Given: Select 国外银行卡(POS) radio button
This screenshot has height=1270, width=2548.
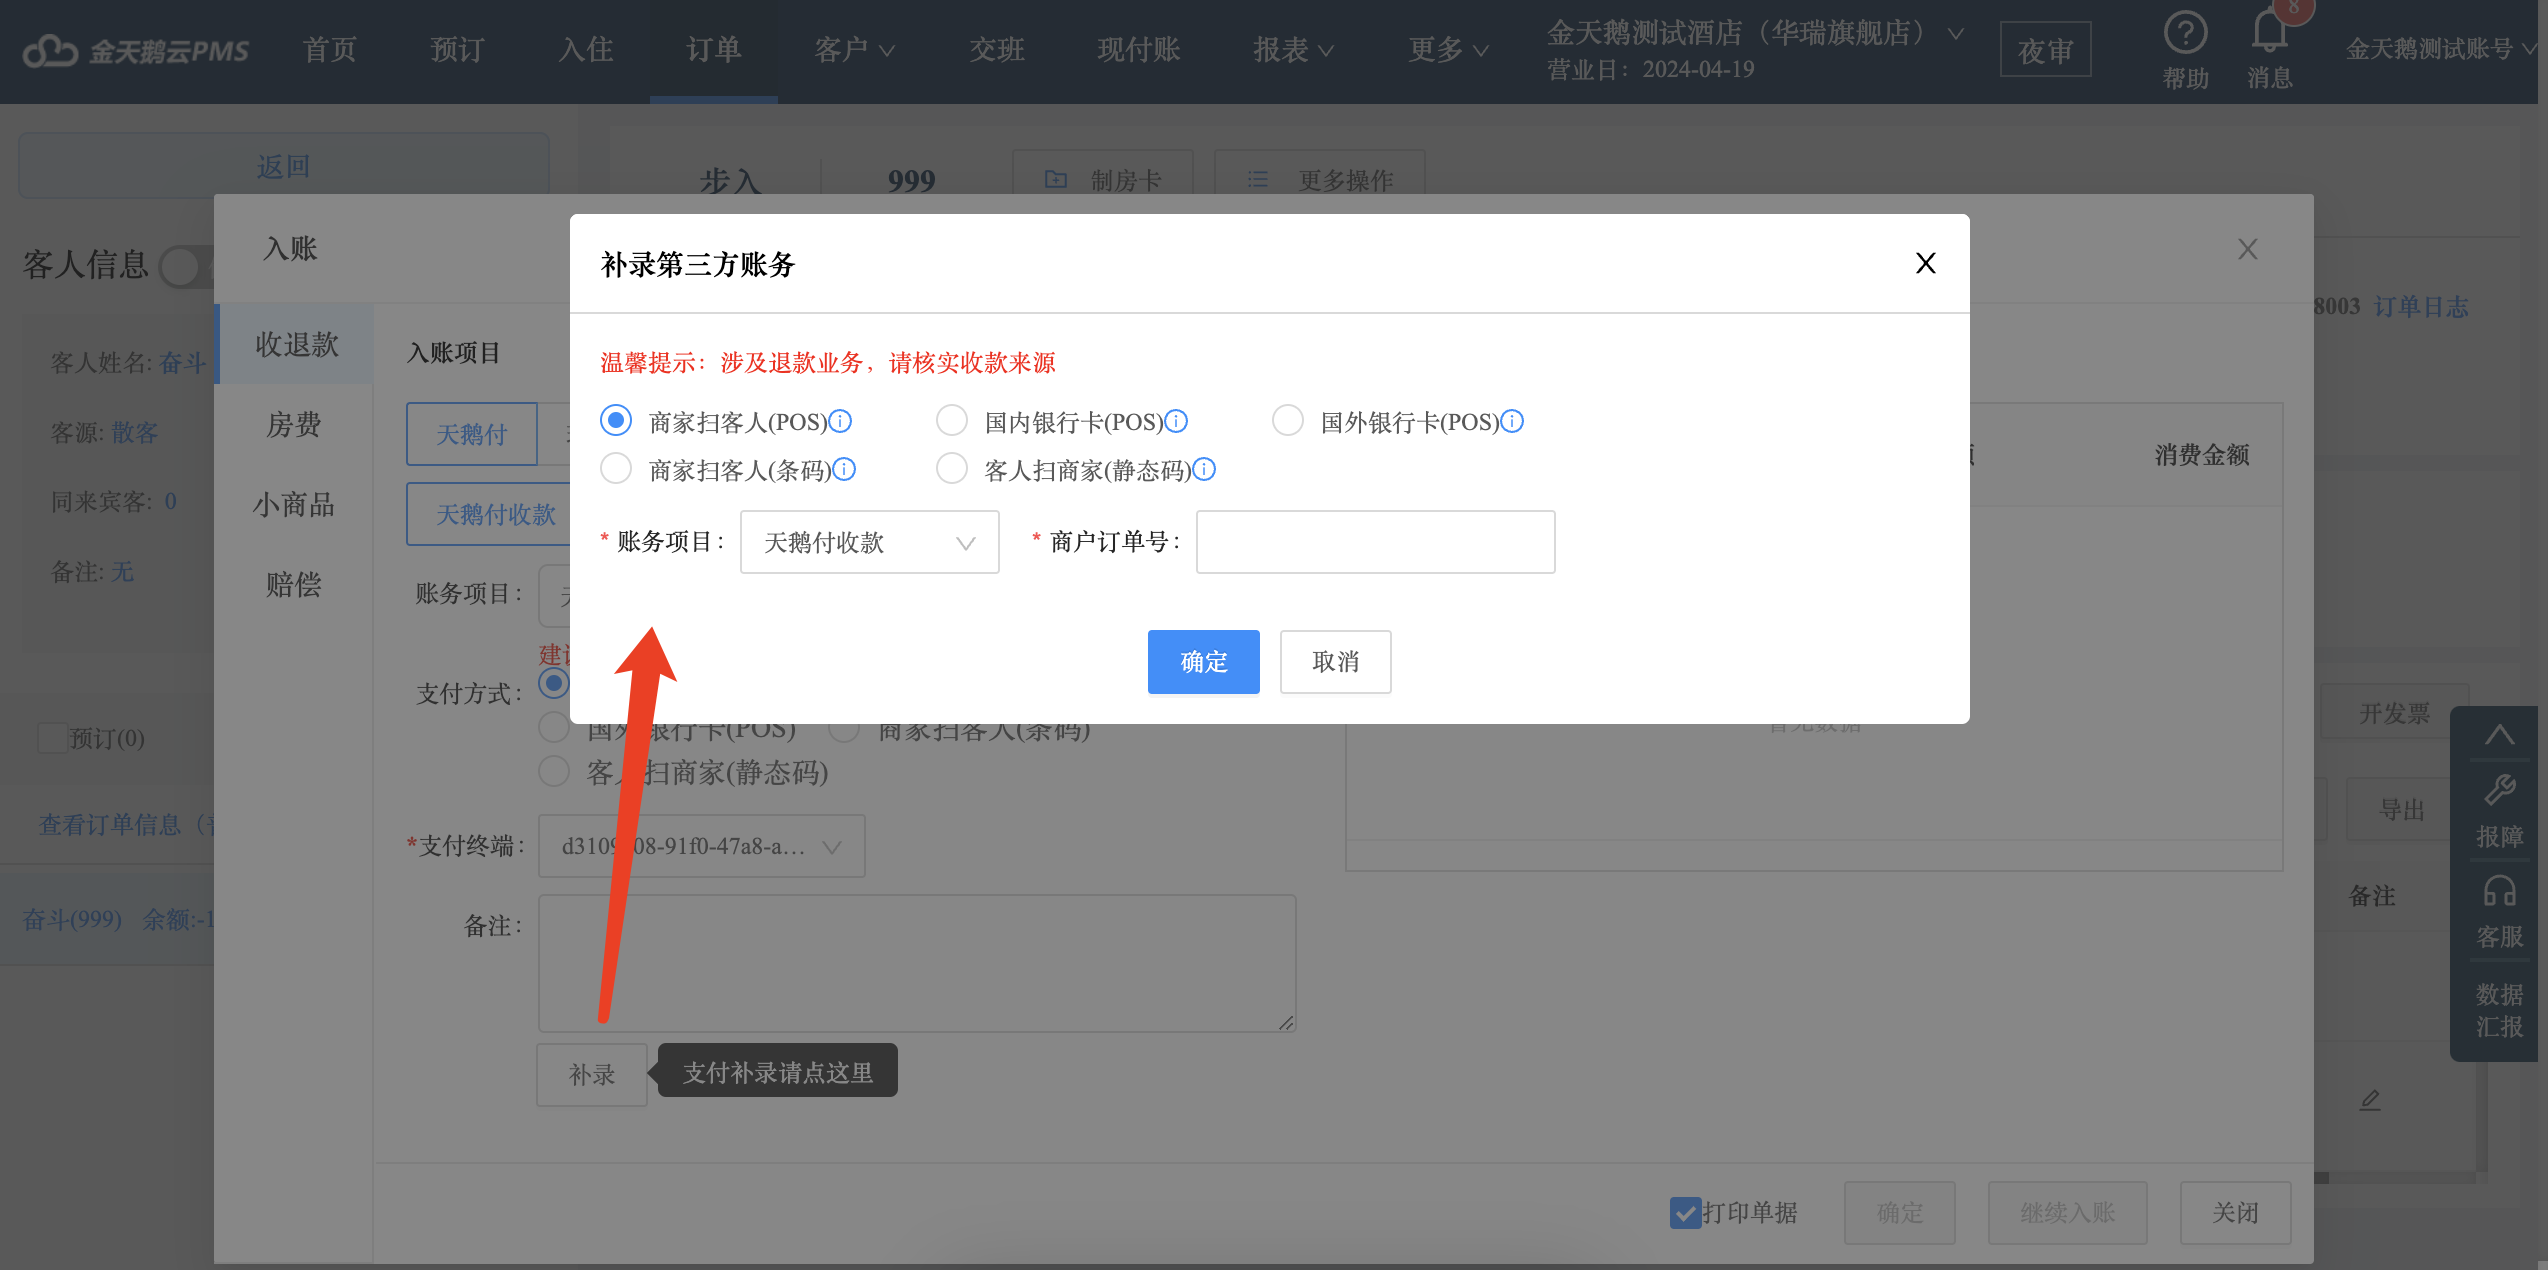Looking at the screenshot, I should [x=1288, y=421].
